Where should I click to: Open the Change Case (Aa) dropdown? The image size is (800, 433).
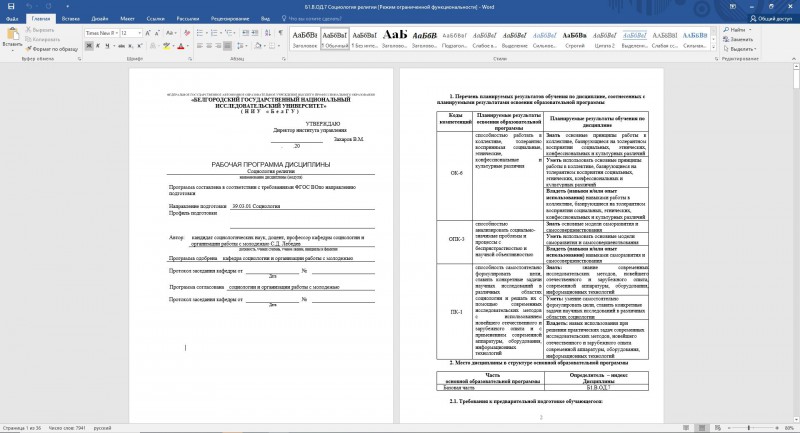click(172, 33)
